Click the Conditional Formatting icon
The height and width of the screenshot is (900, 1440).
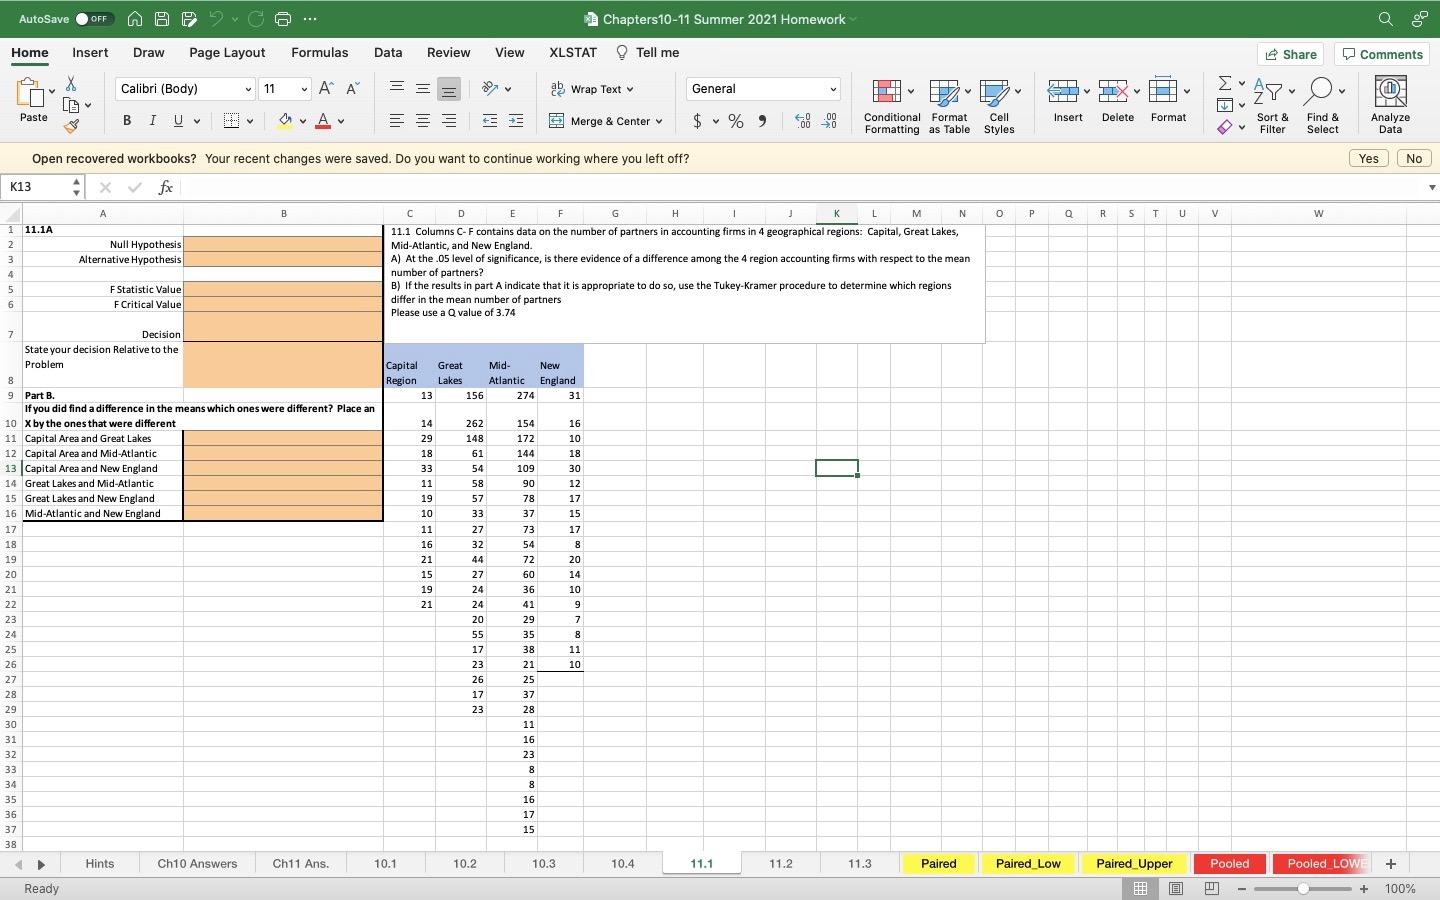tap(886, 92)
